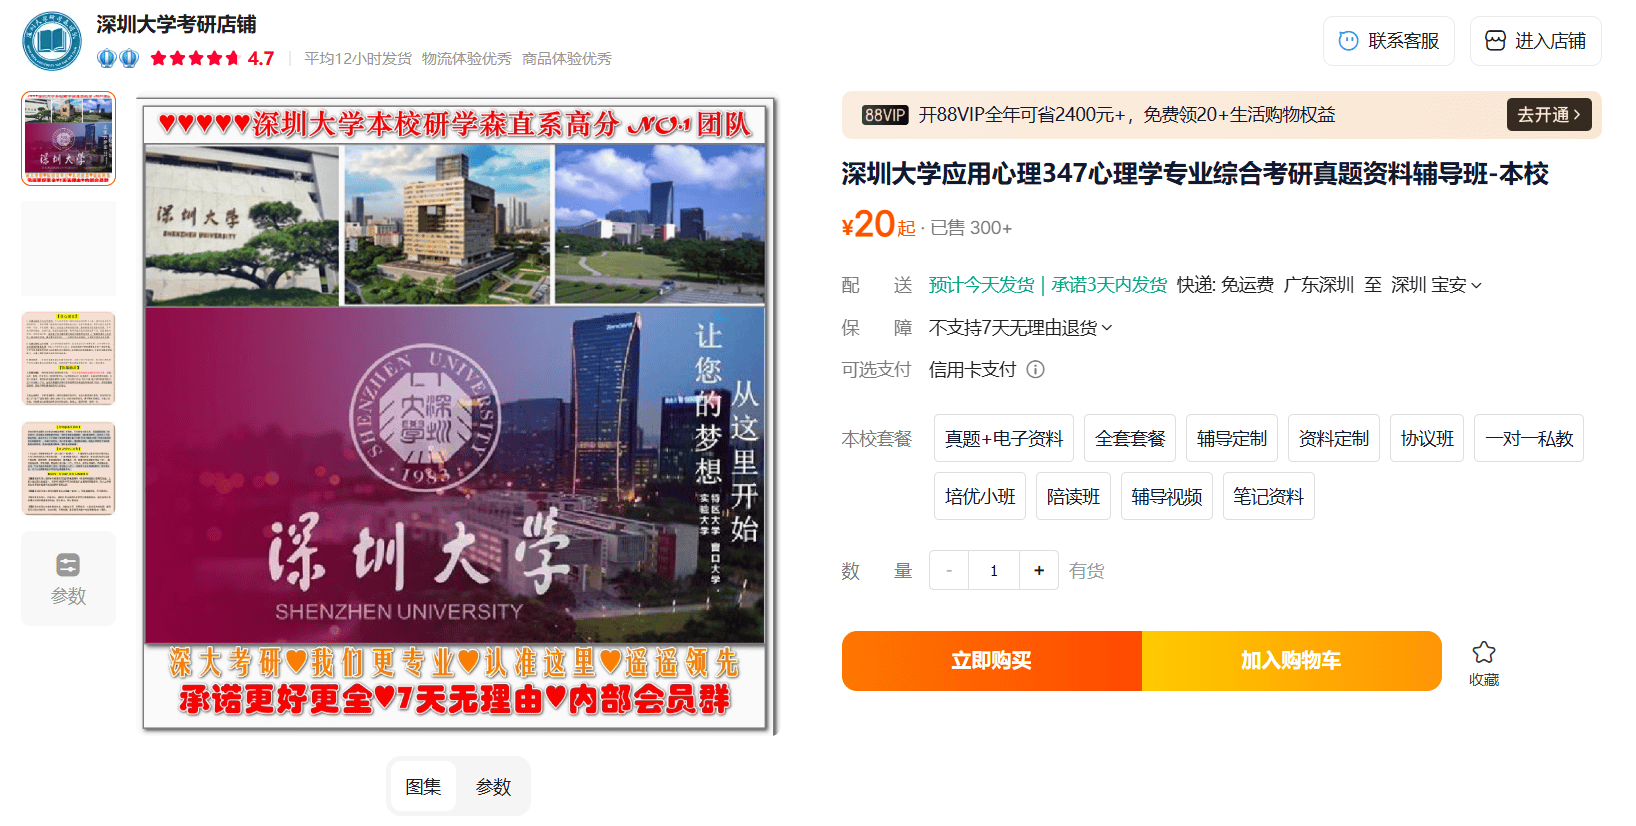The image size is (1636, 826).
Task: Open the shop logo avatar
Action: (x=52, y=41)
